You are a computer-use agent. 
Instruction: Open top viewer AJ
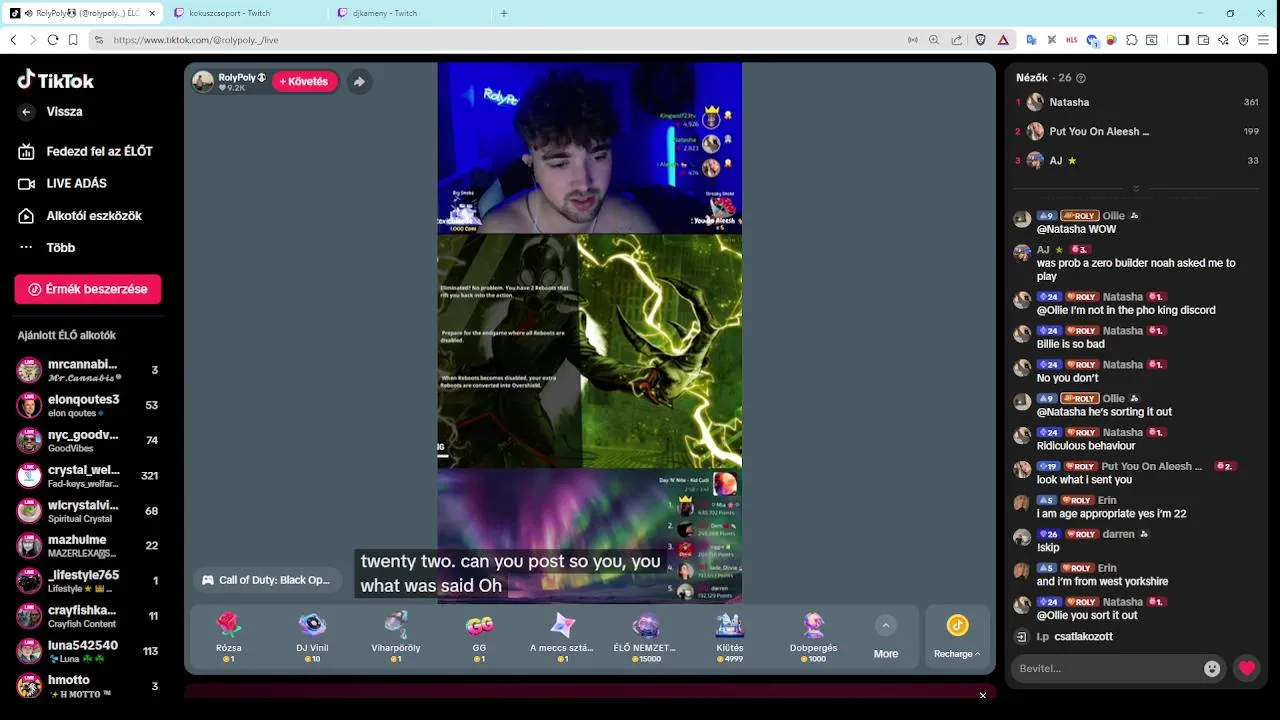1136,160
